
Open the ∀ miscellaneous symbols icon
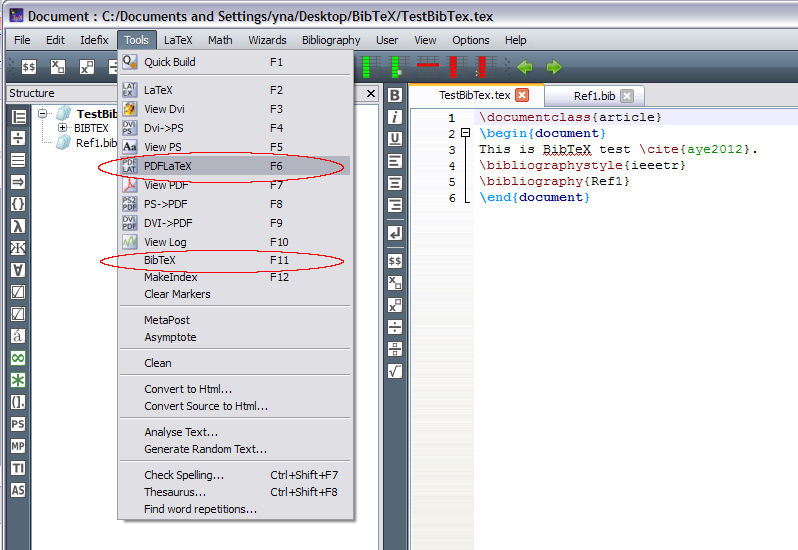[x=18, y=270]
